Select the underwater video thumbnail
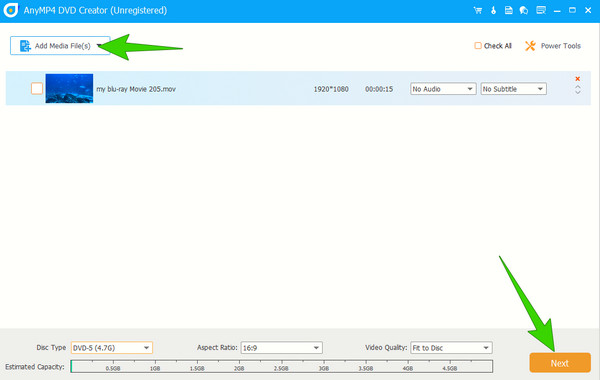The width and height of the screenshot is (600, 380). [x=69, y=88]
